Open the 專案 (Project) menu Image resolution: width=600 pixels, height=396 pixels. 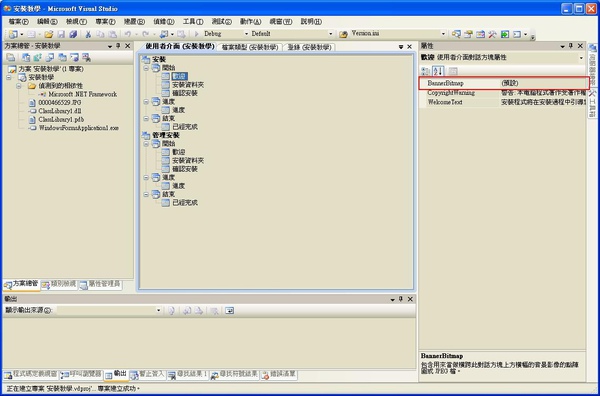[105, 22]
